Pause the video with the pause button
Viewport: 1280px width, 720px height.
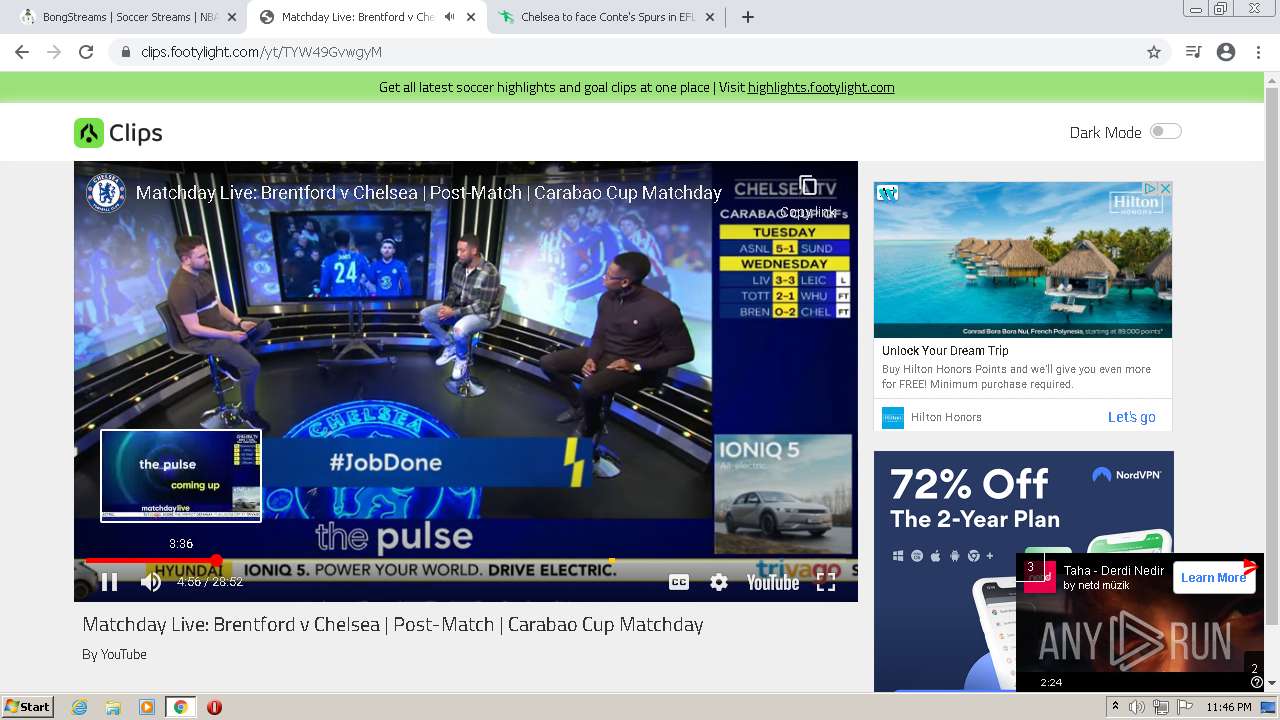[x=109, y=582]
